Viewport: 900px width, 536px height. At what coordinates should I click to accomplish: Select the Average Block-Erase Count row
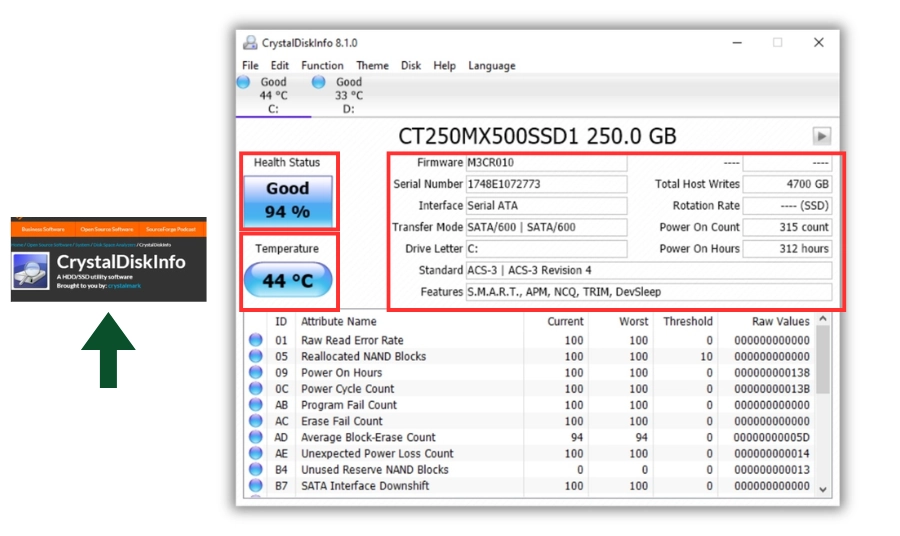click(529, 437)
